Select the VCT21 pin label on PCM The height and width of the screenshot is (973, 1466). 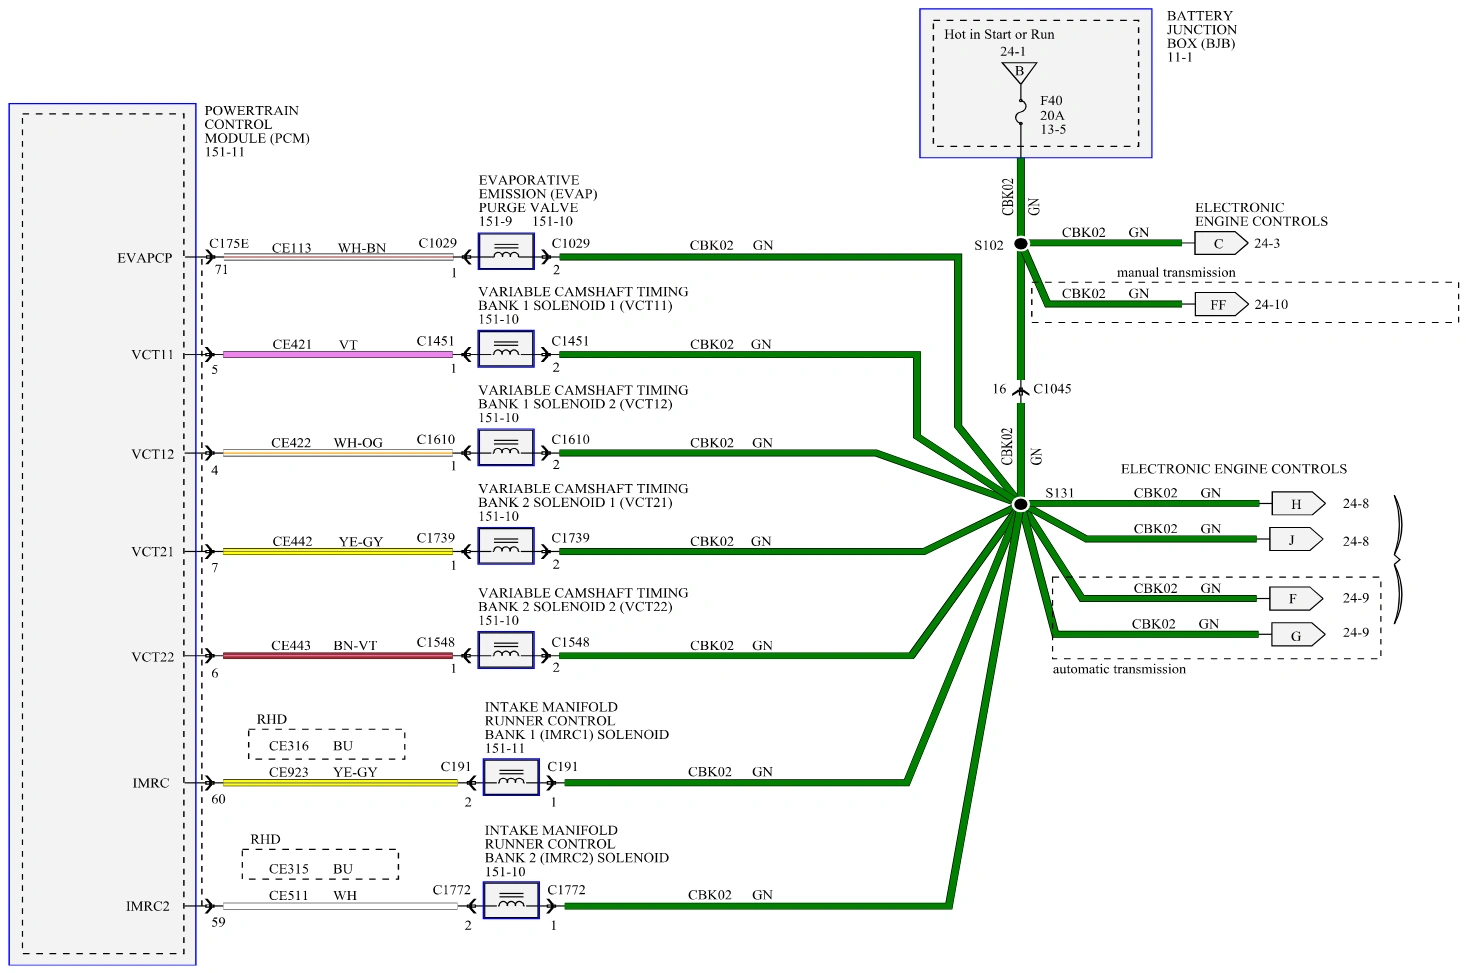pos(153,552)
